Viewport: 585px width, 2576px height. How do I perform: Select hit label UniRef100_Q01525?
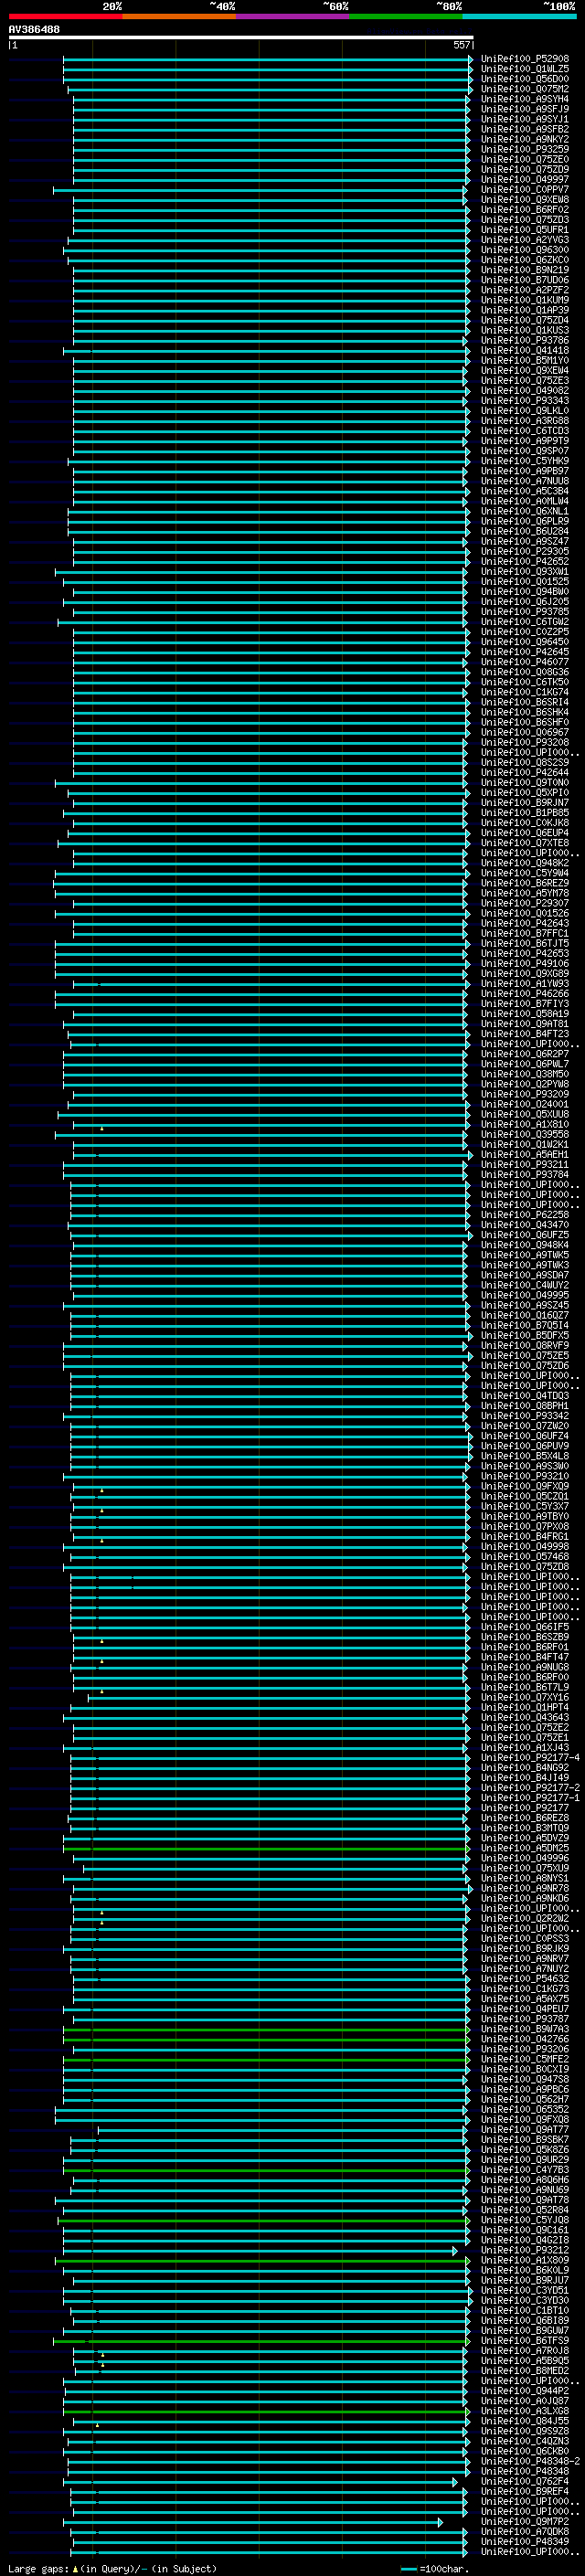[524, 581]
